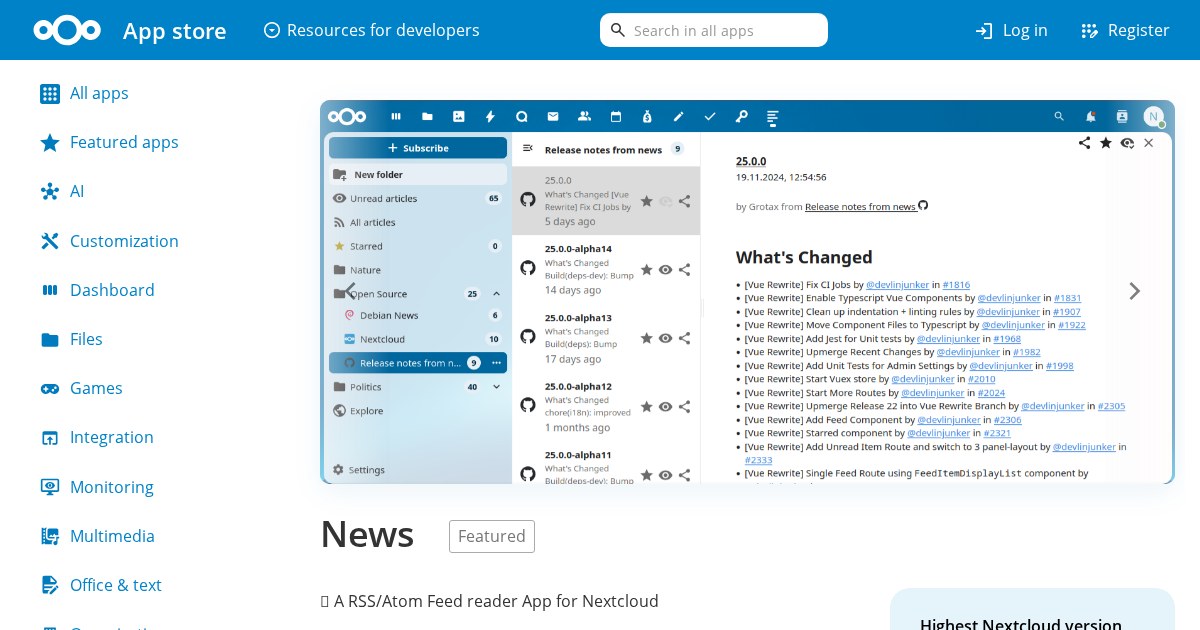Click the Games controller icon
This screenshot has height=630, width=1200.
coord(50,388)
